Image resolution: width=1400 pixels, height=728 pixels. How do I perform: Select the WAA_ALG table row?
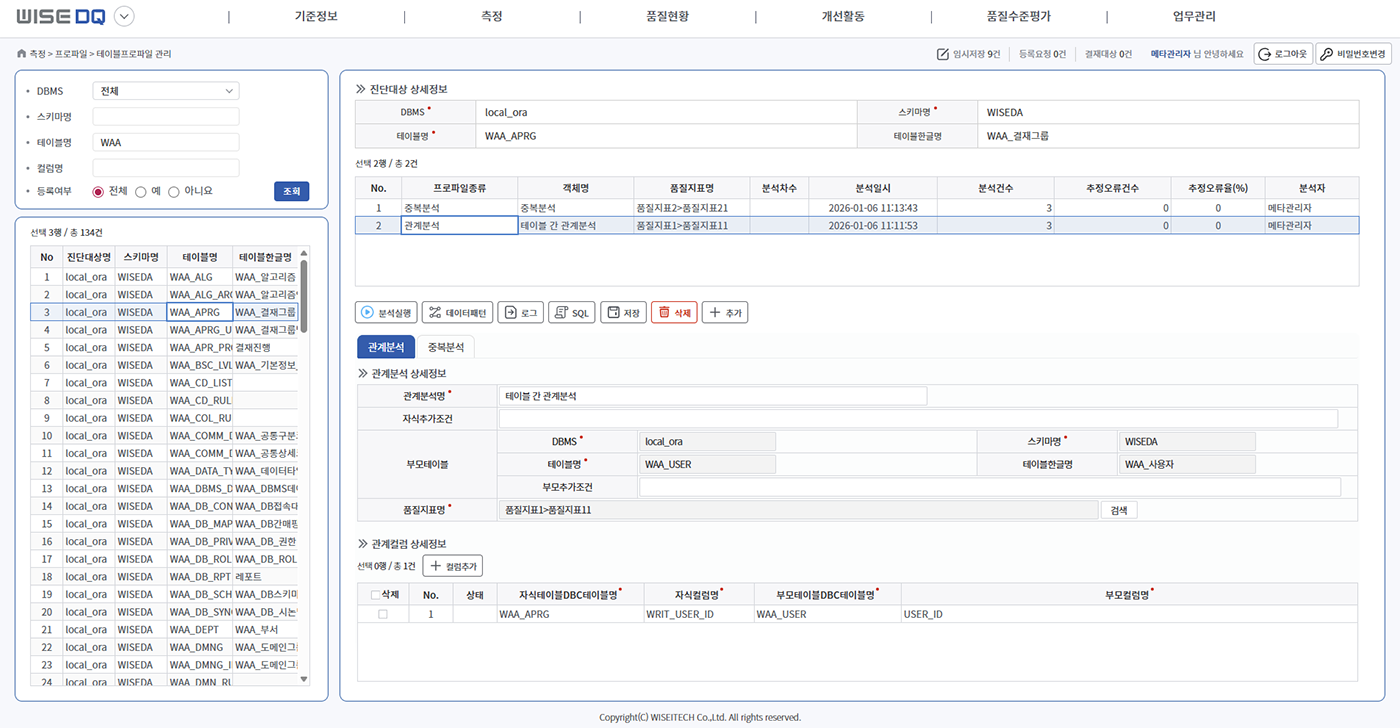point(165,276)
